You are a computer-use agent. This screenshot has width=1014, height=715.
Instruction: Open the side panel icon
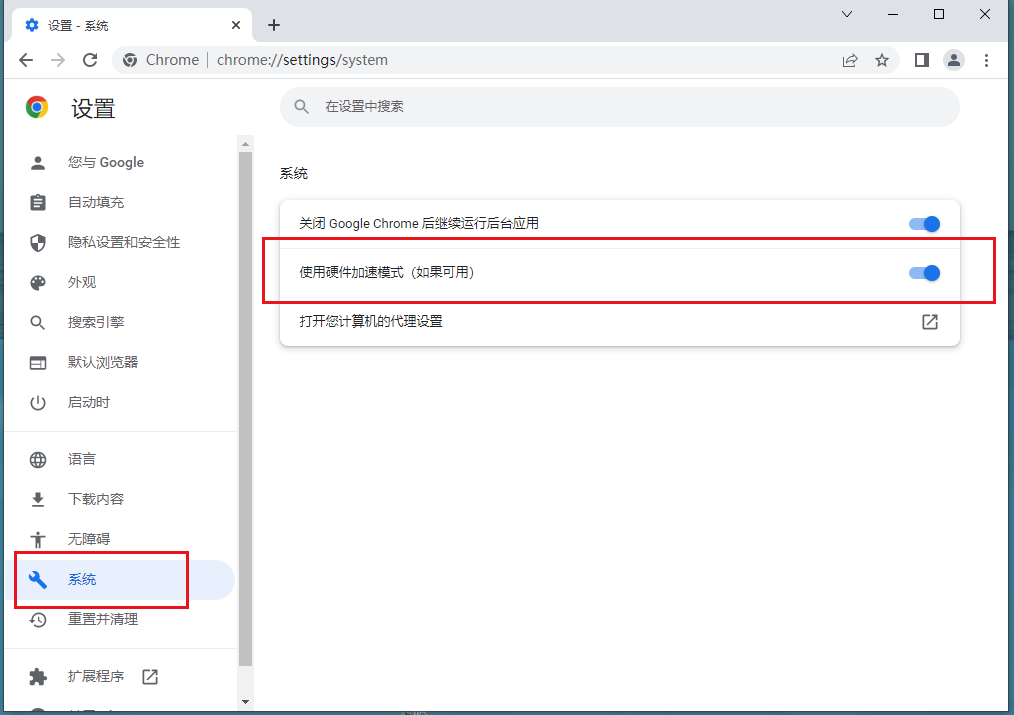(922, 60)
